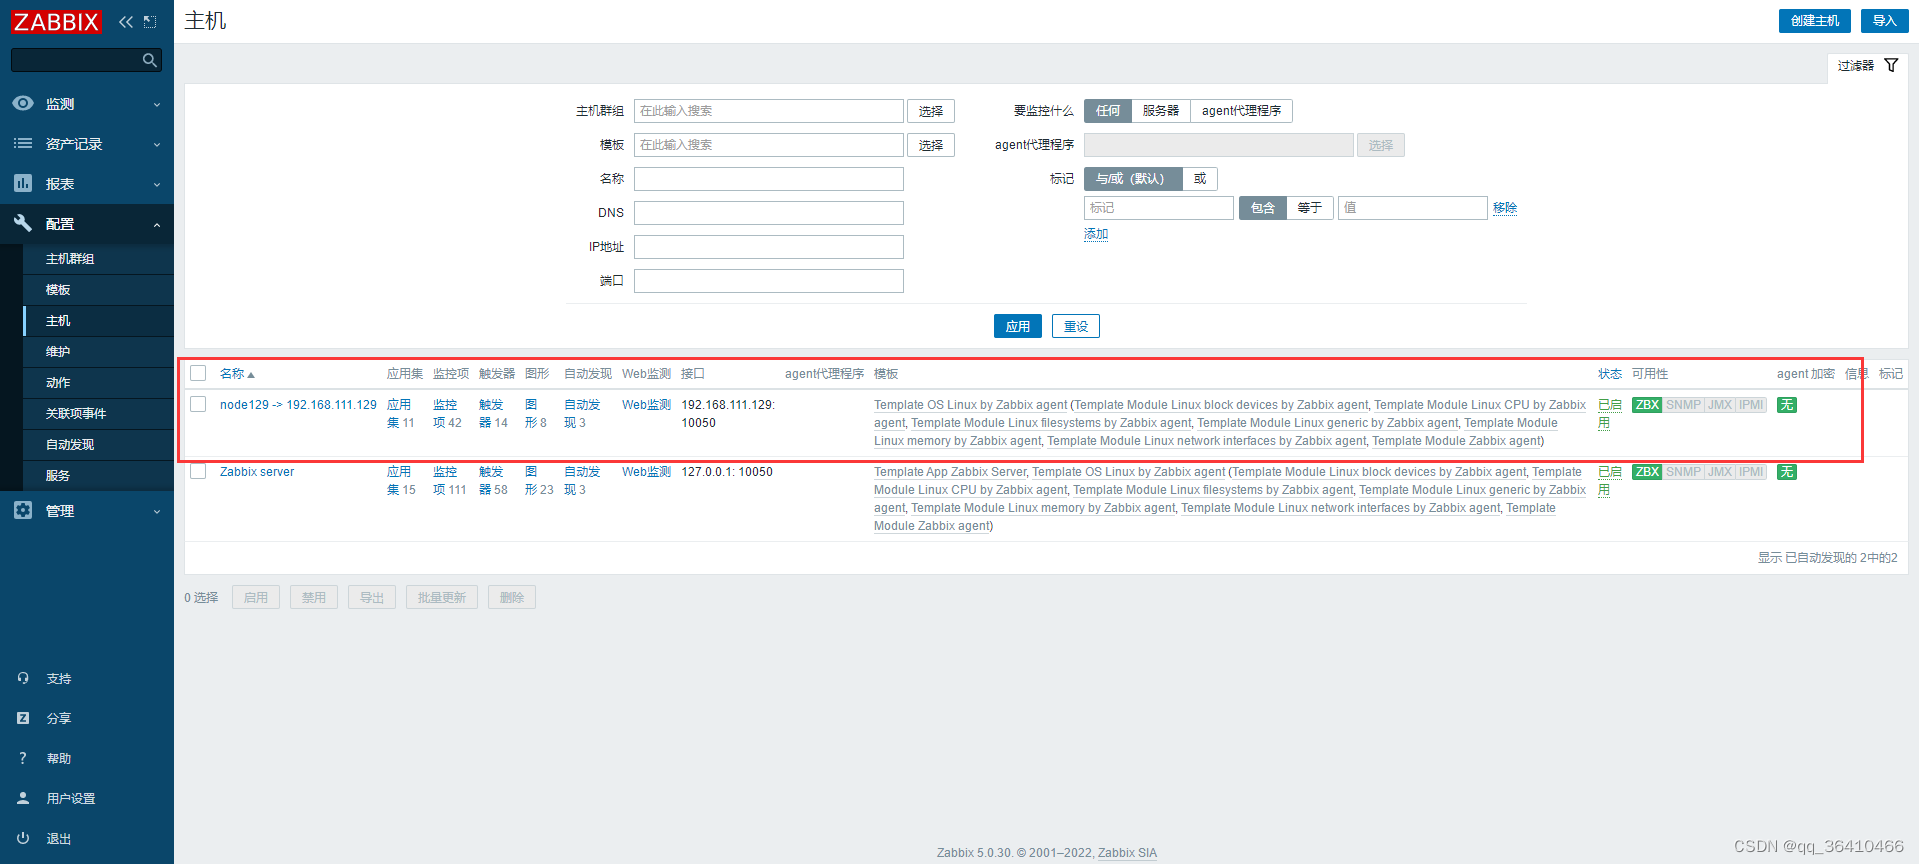
Task: Select 任何 monitoring option
Action: (x=1108, y=111)
